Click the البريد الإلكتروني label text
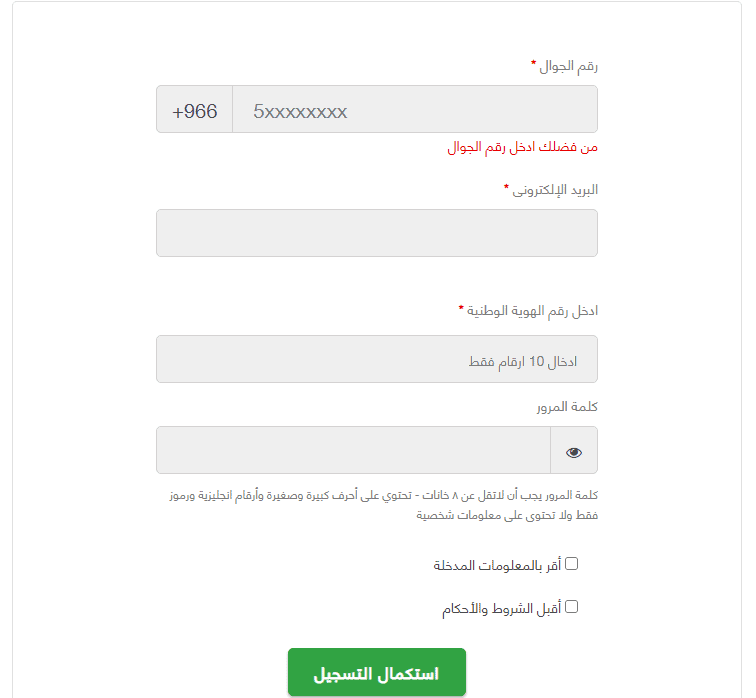Image resolution: width=756 pixels, height=698 pixels. pos(555,190)
